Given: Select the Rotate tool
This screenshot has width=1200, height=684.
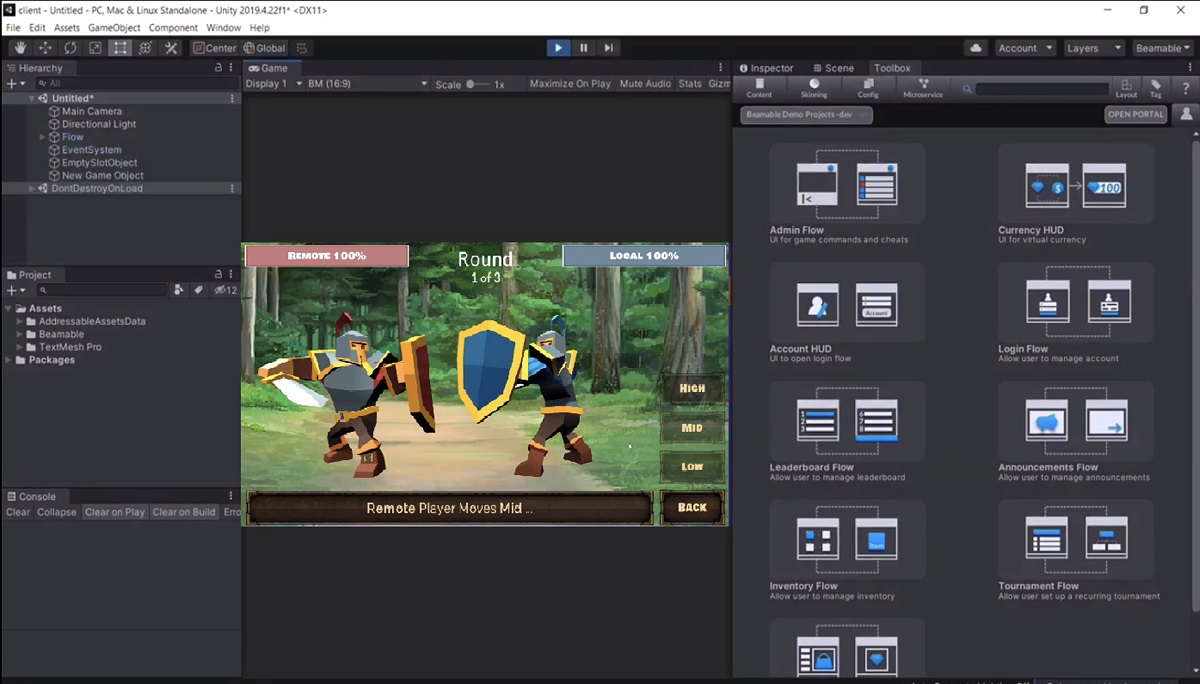Looking at the screenshot, I should click(70, 48).
